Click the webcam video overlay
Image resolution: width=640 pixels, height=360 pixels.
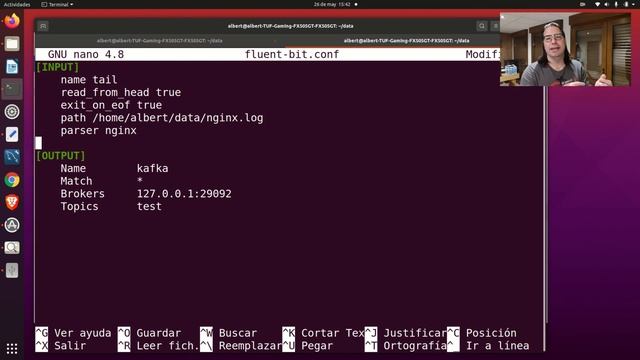coord(565,49)
